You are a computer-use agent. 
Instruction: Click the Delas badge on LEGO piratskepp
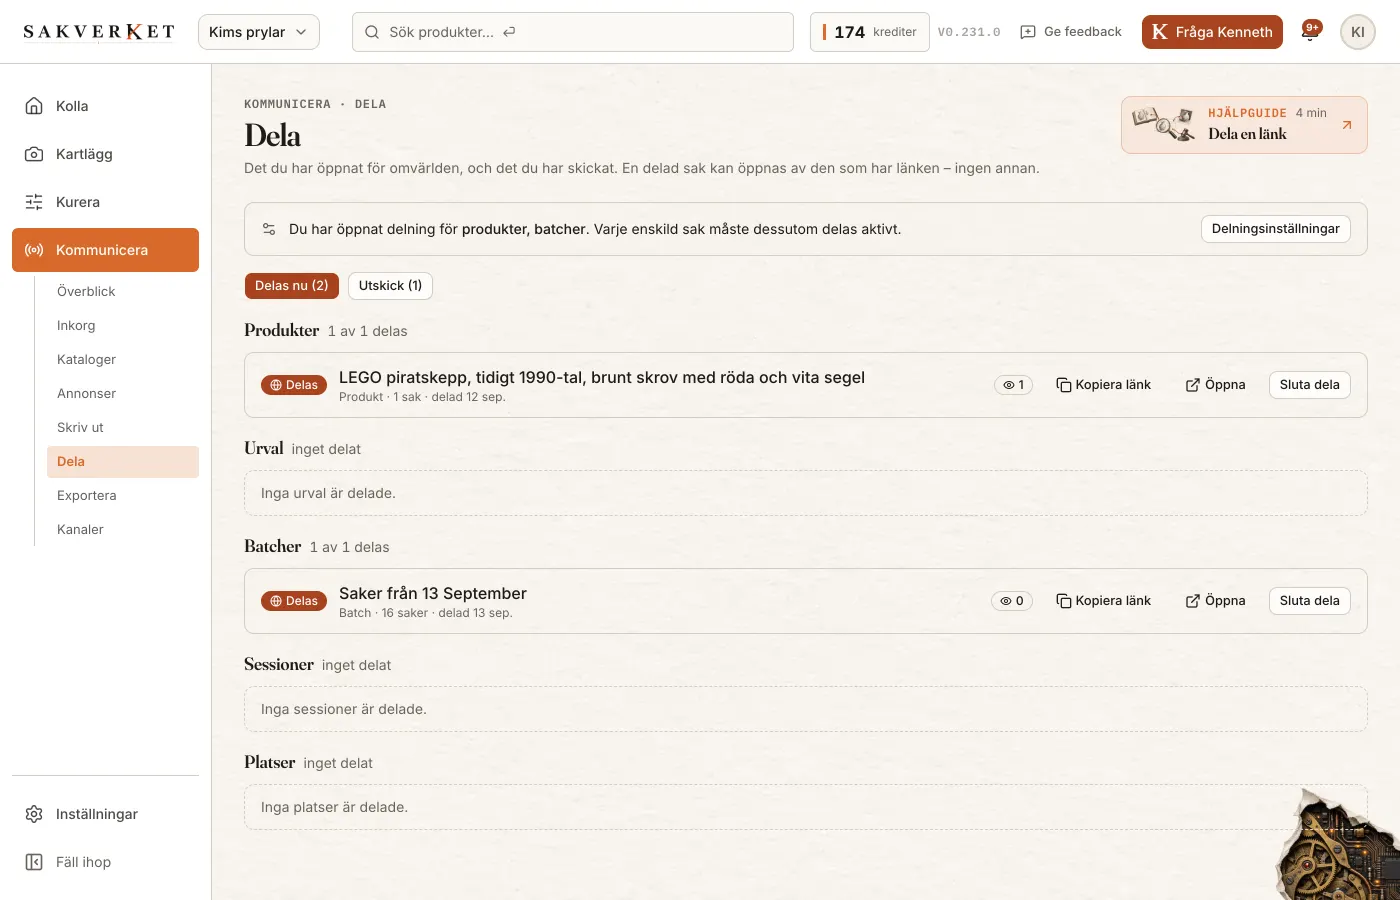[294, 385]
